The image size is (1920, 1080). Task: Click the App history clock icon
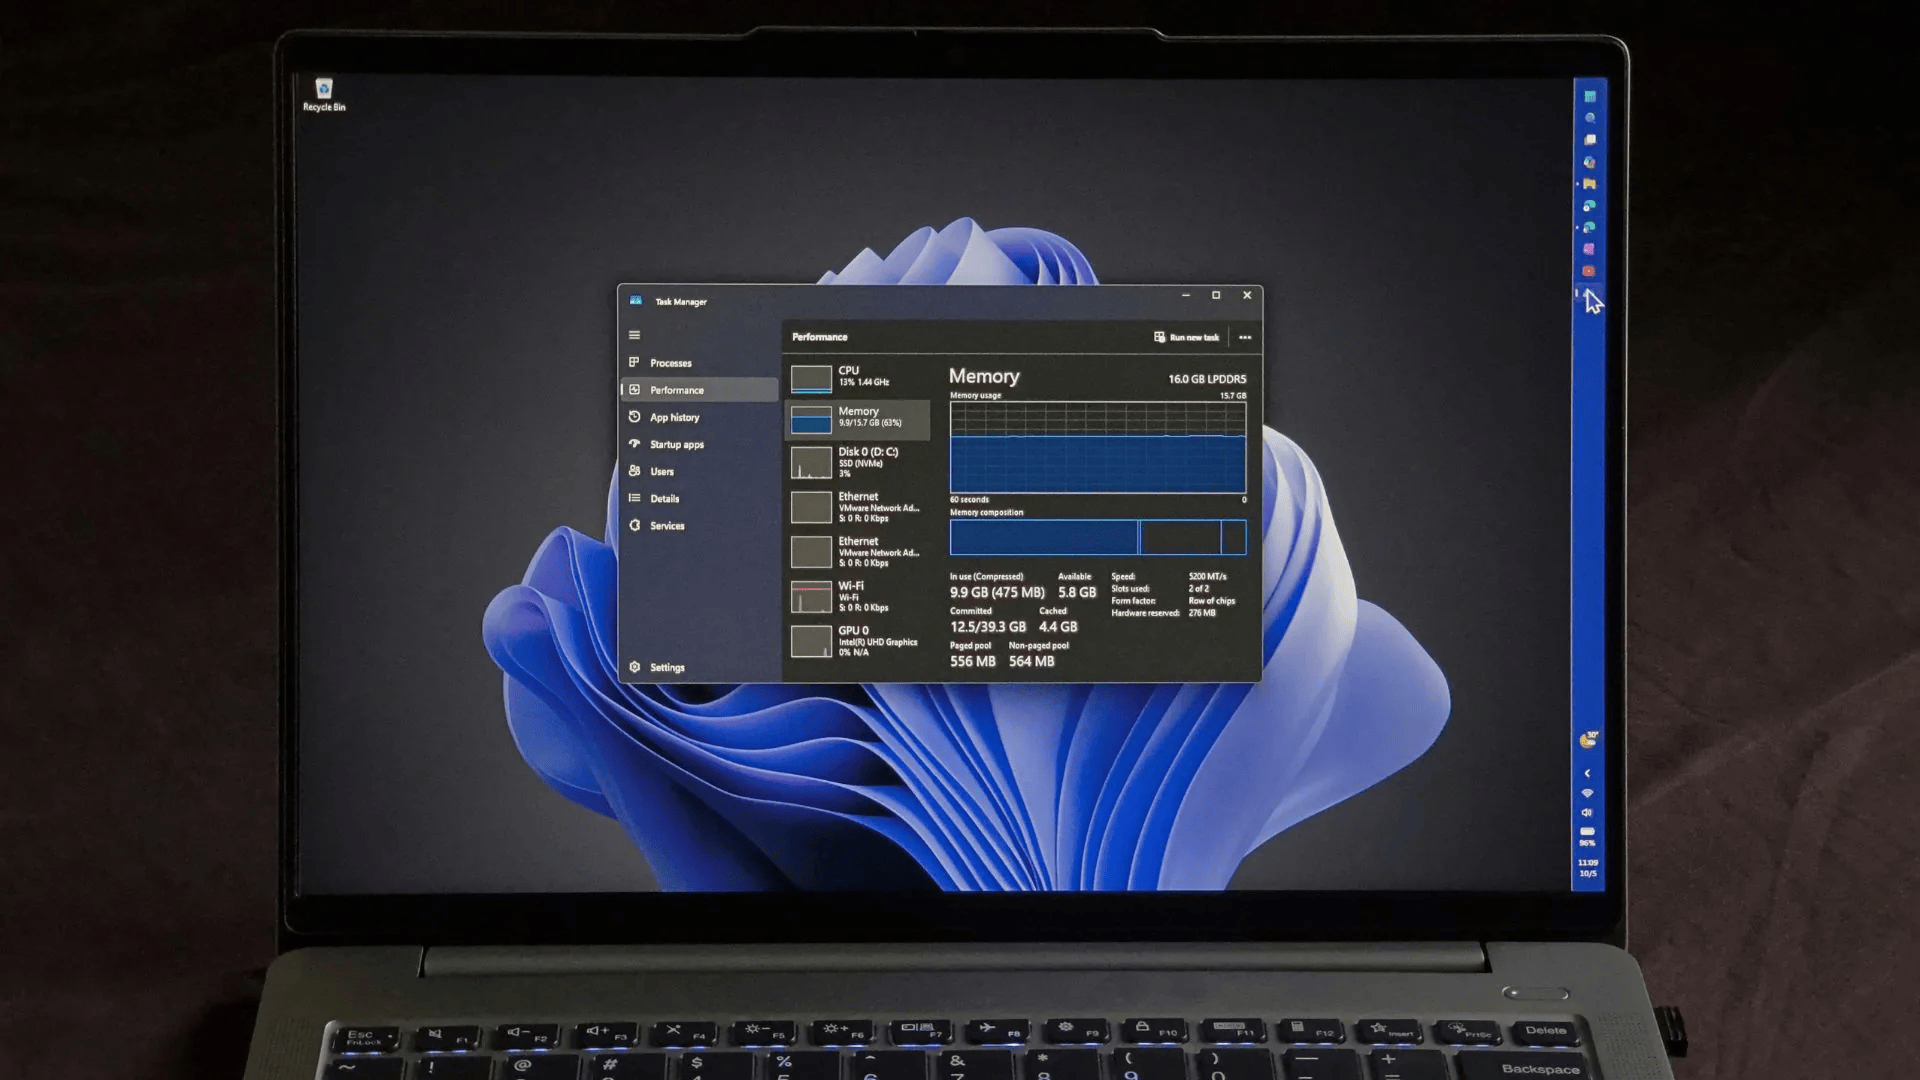pyautogui.click(x=634, y=416)
